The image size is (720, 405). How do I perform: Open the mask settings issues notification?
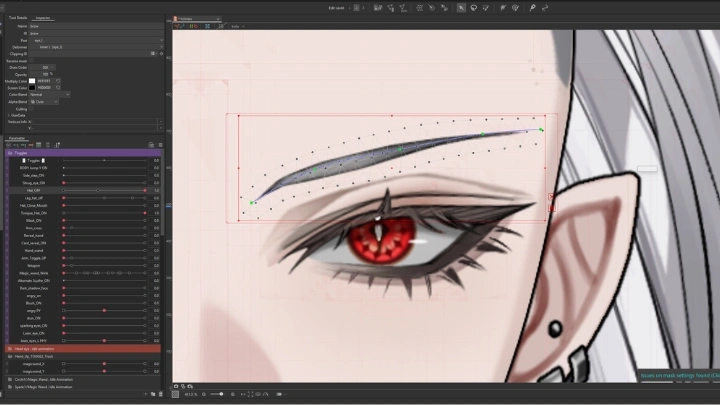(679, 376)
